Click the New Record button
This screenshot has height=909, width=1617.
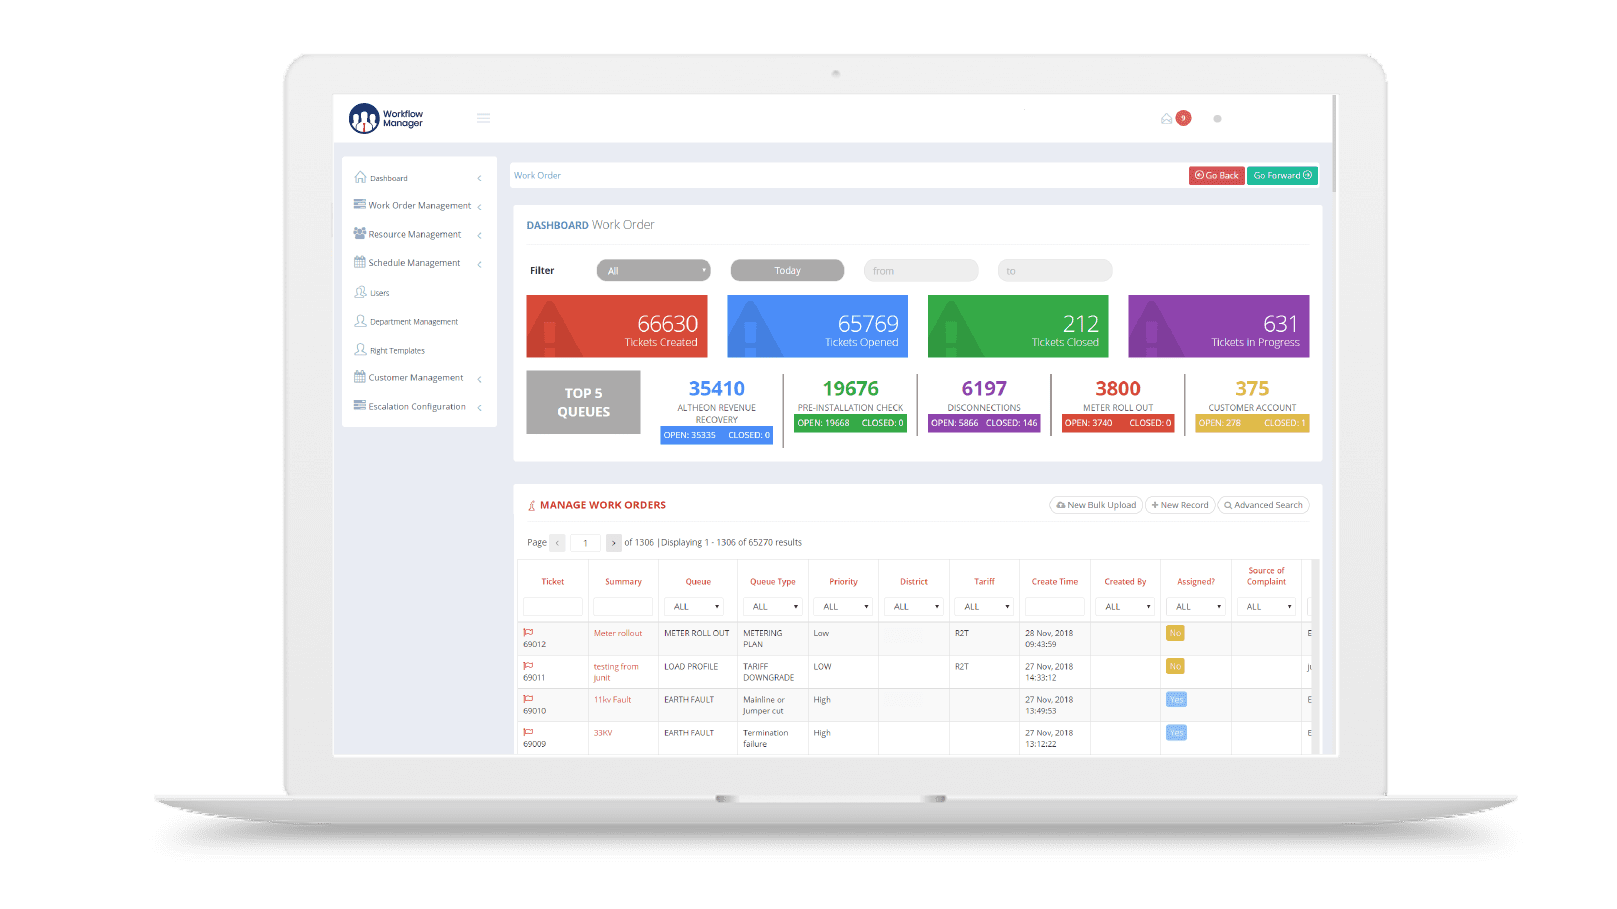point(1180,505)
